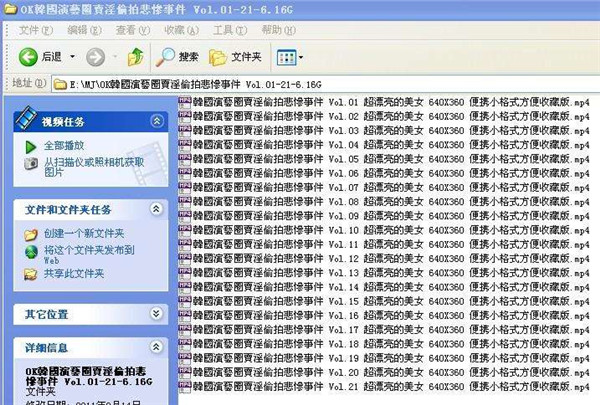This screenshot has height=405, width=600.
Task: Toggle the Folders (文件夹) pane
Action: pyautogui.click(x=235, y=57)
